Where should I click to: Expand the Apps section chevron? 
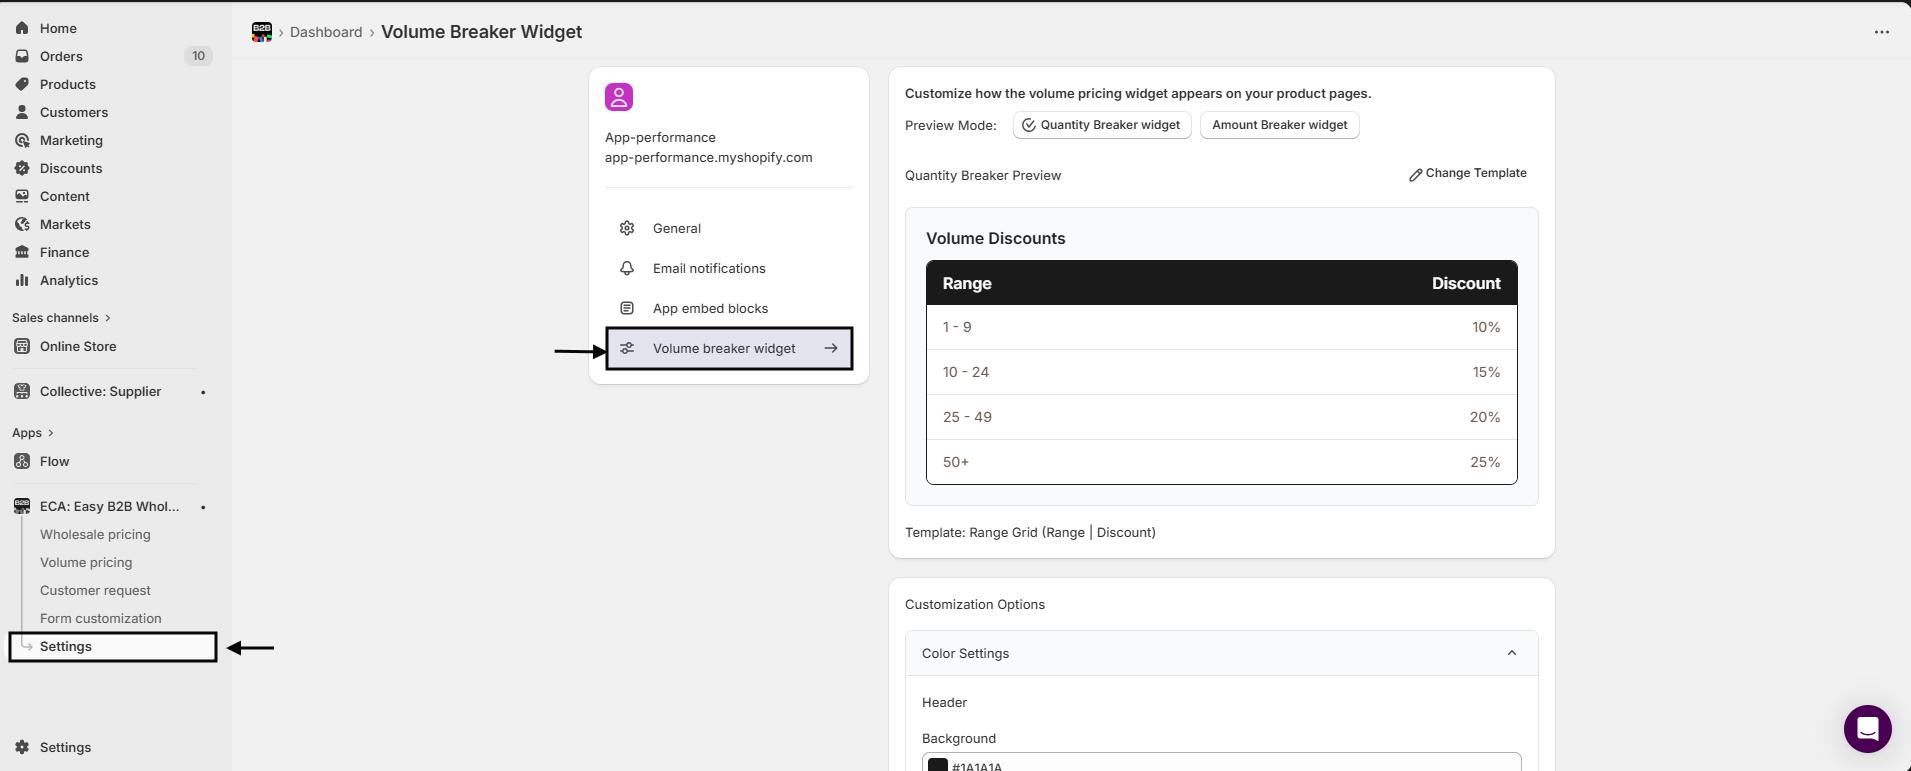[50, 433]
